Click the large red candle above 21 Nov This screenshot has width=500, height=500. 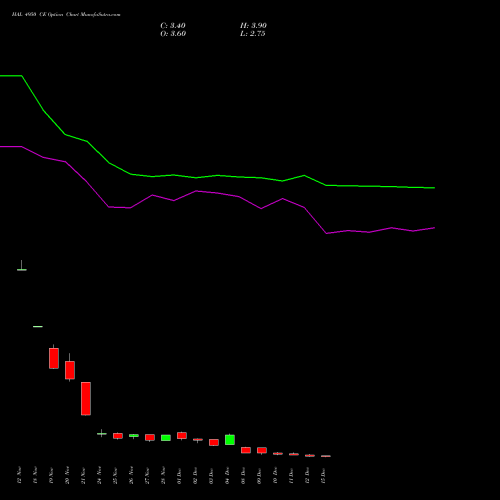(x=86, y=399)
